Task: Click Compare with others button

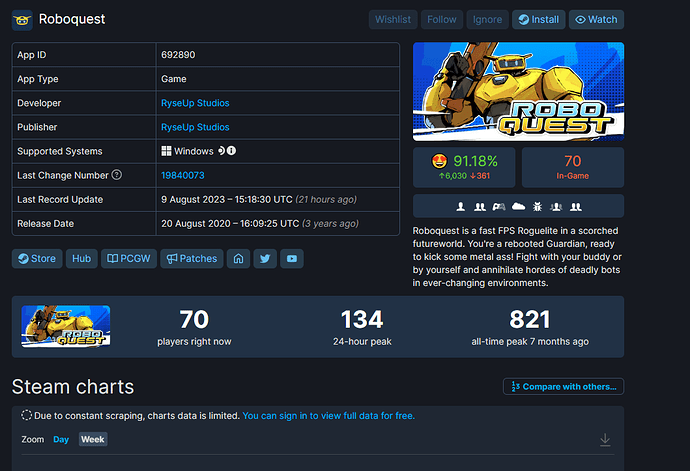Action: (x=563, y=386)
